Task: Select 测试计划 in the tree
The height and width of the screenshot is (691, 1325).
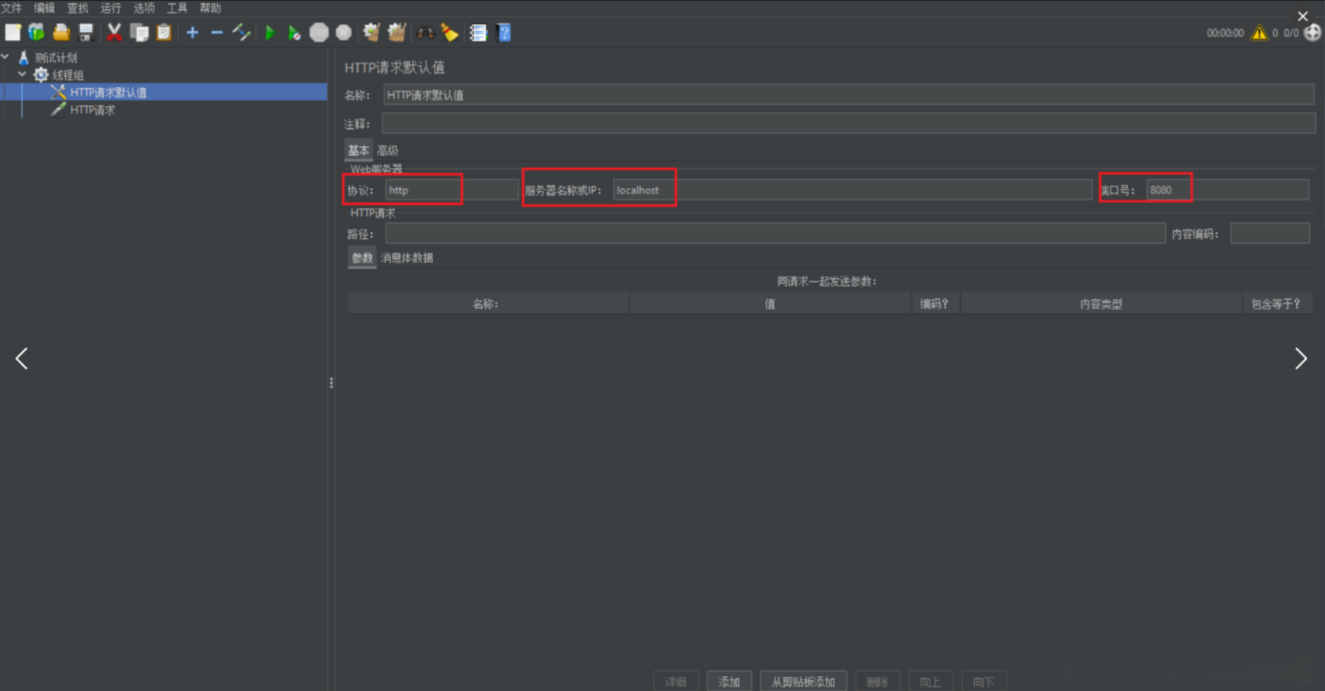Action: pyautogui.click(x=56, y=58)
